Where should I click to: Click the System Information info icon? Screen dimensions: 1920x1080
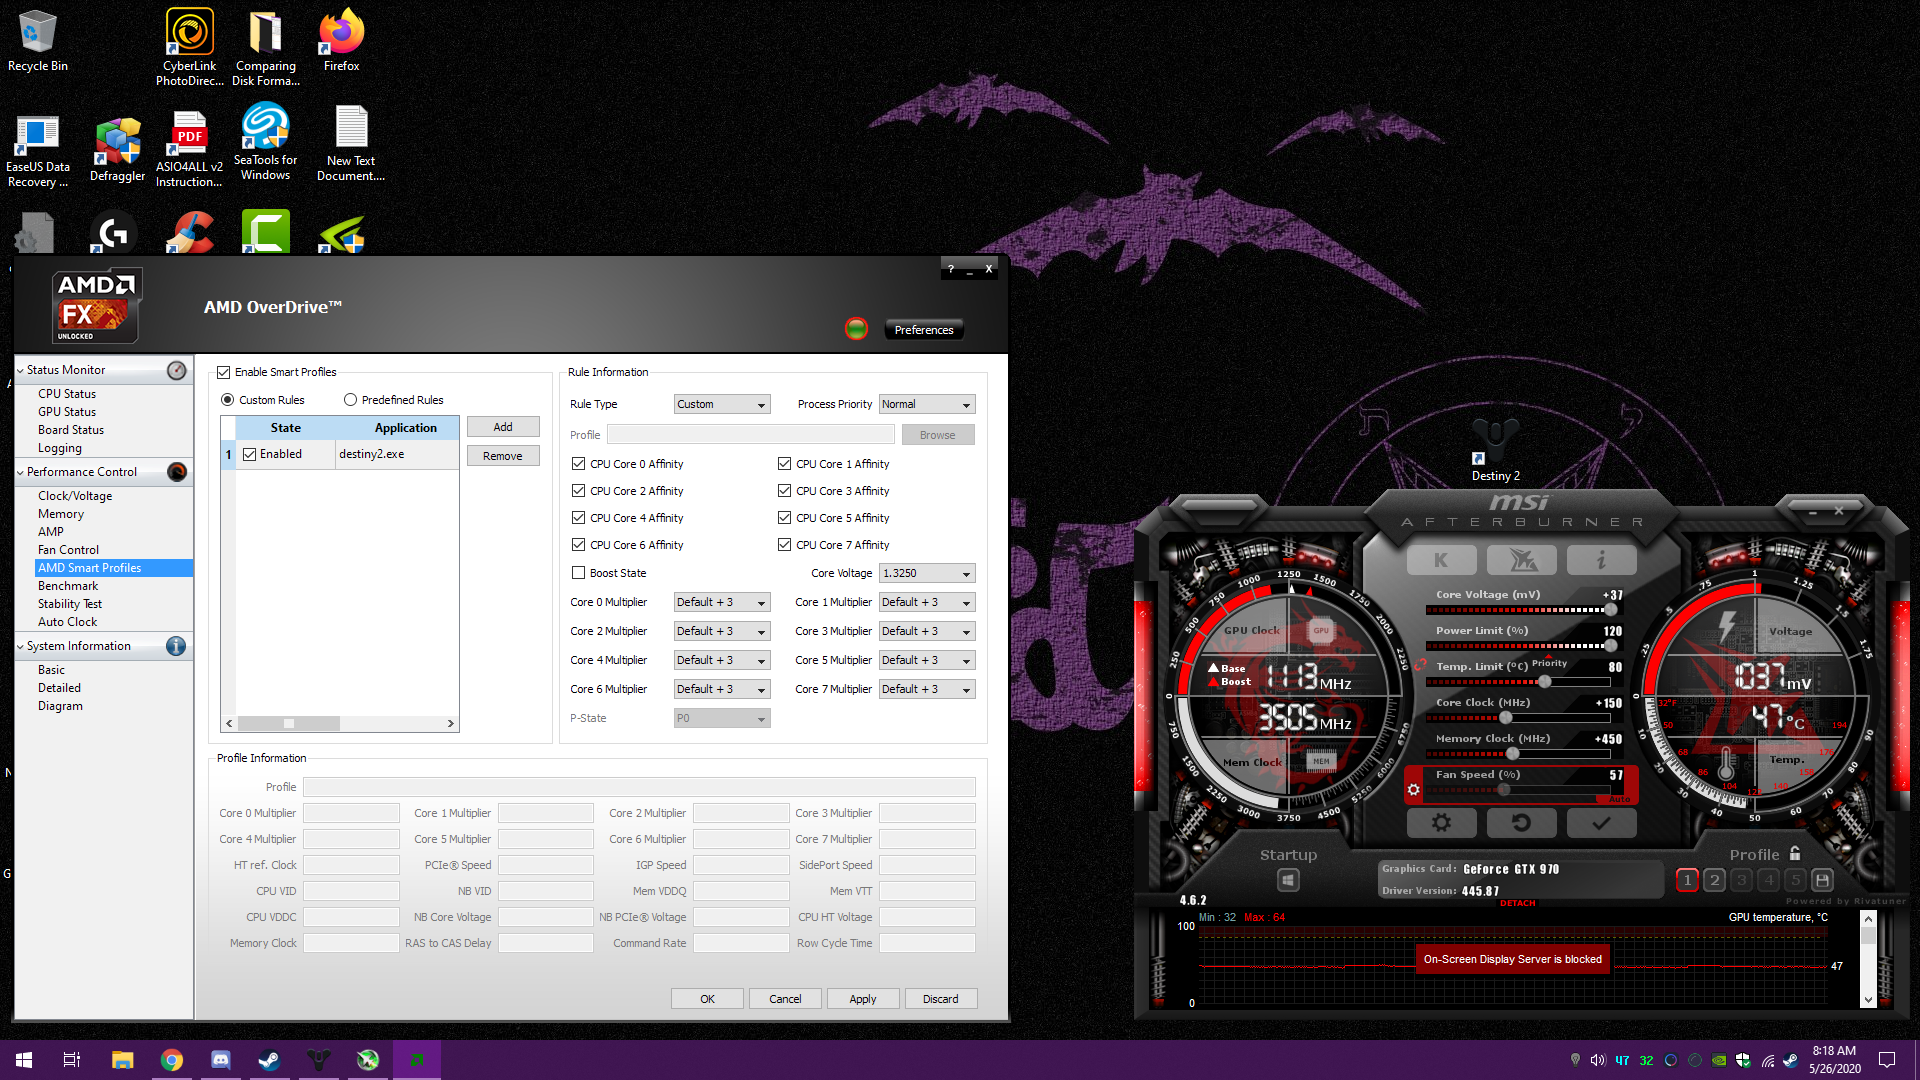tap(176, 646)
